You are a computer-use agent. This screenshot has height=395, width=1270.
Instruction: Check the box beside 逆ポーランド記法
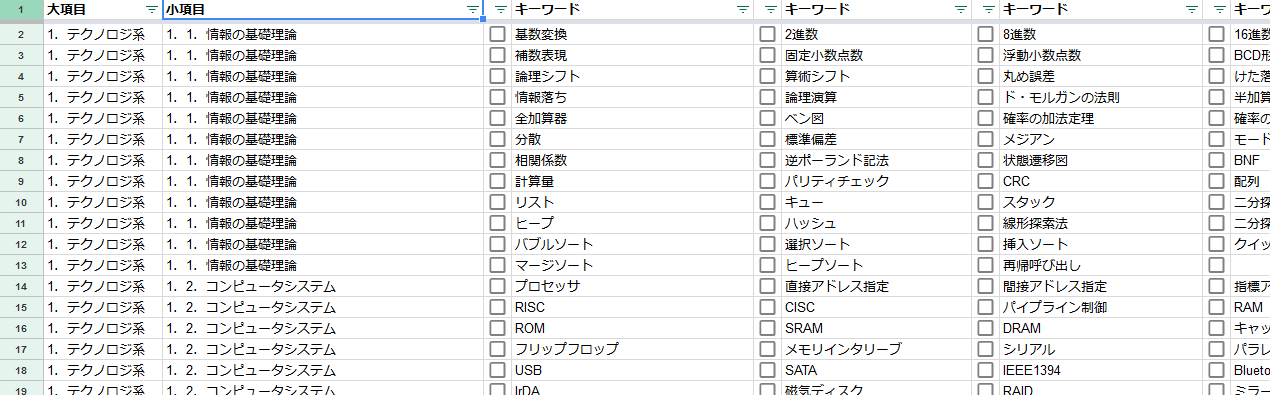point(767,160)
